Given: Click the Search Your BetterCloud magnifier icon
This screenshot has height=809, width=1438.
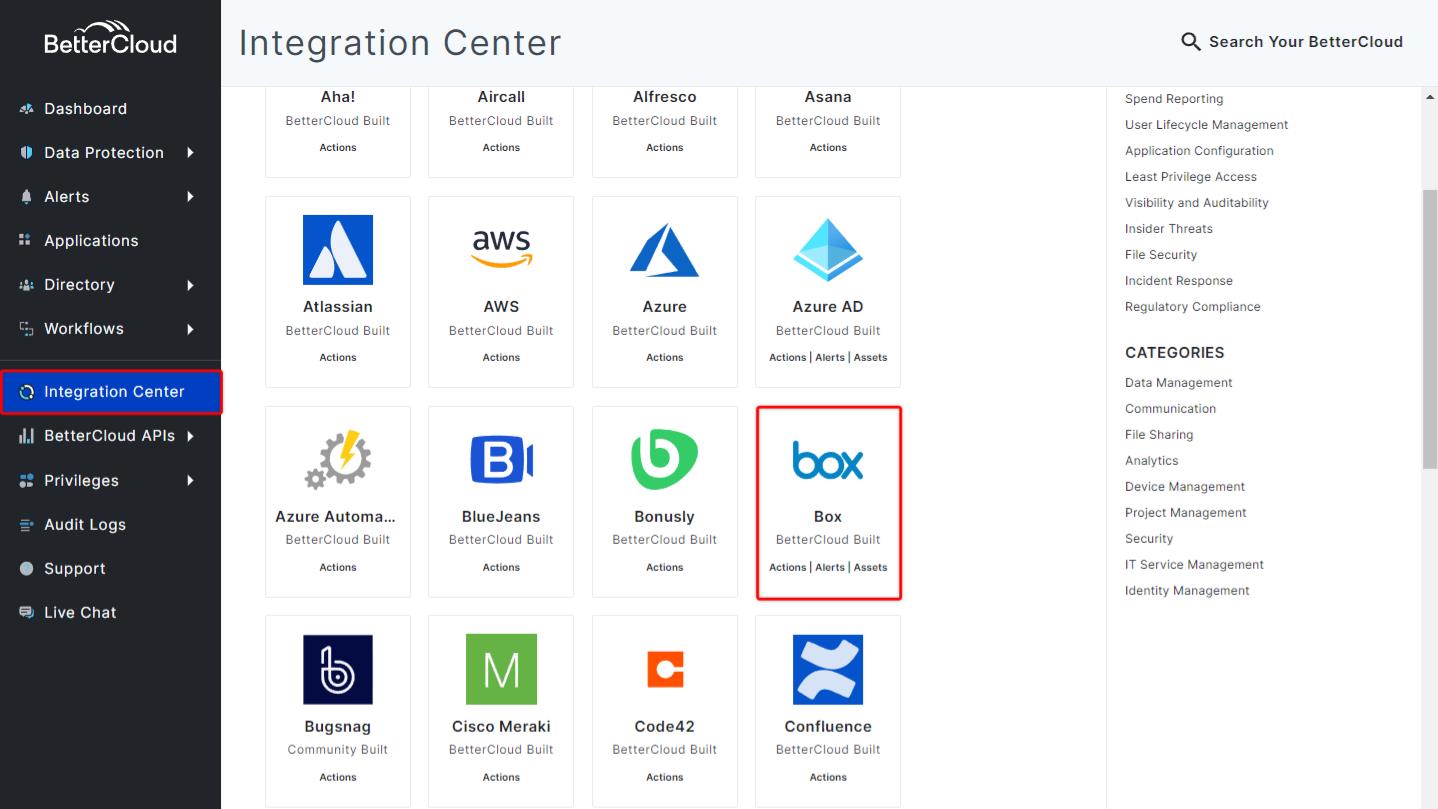Looking at the screenshot, I should (1190, 42).
